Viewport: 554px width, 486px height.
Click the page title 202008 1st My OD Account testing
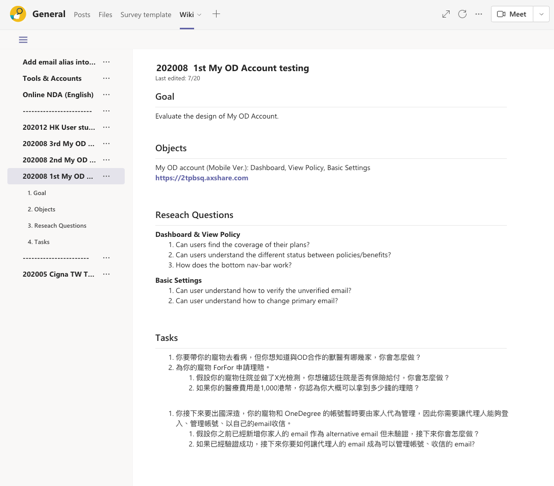tap(232, 68)
